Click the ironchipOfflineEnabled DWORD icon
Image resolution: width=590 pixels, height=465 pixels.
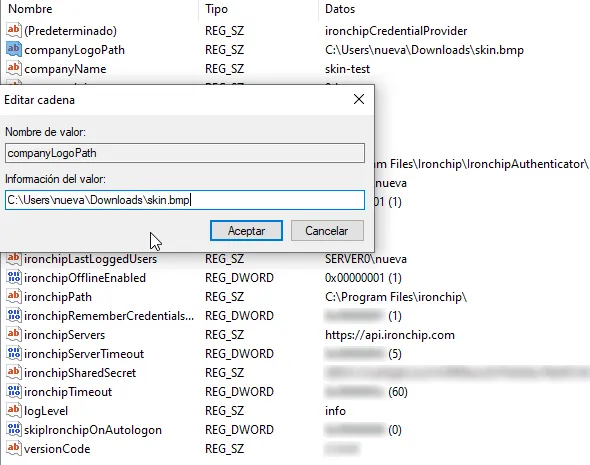coord(14,277)
